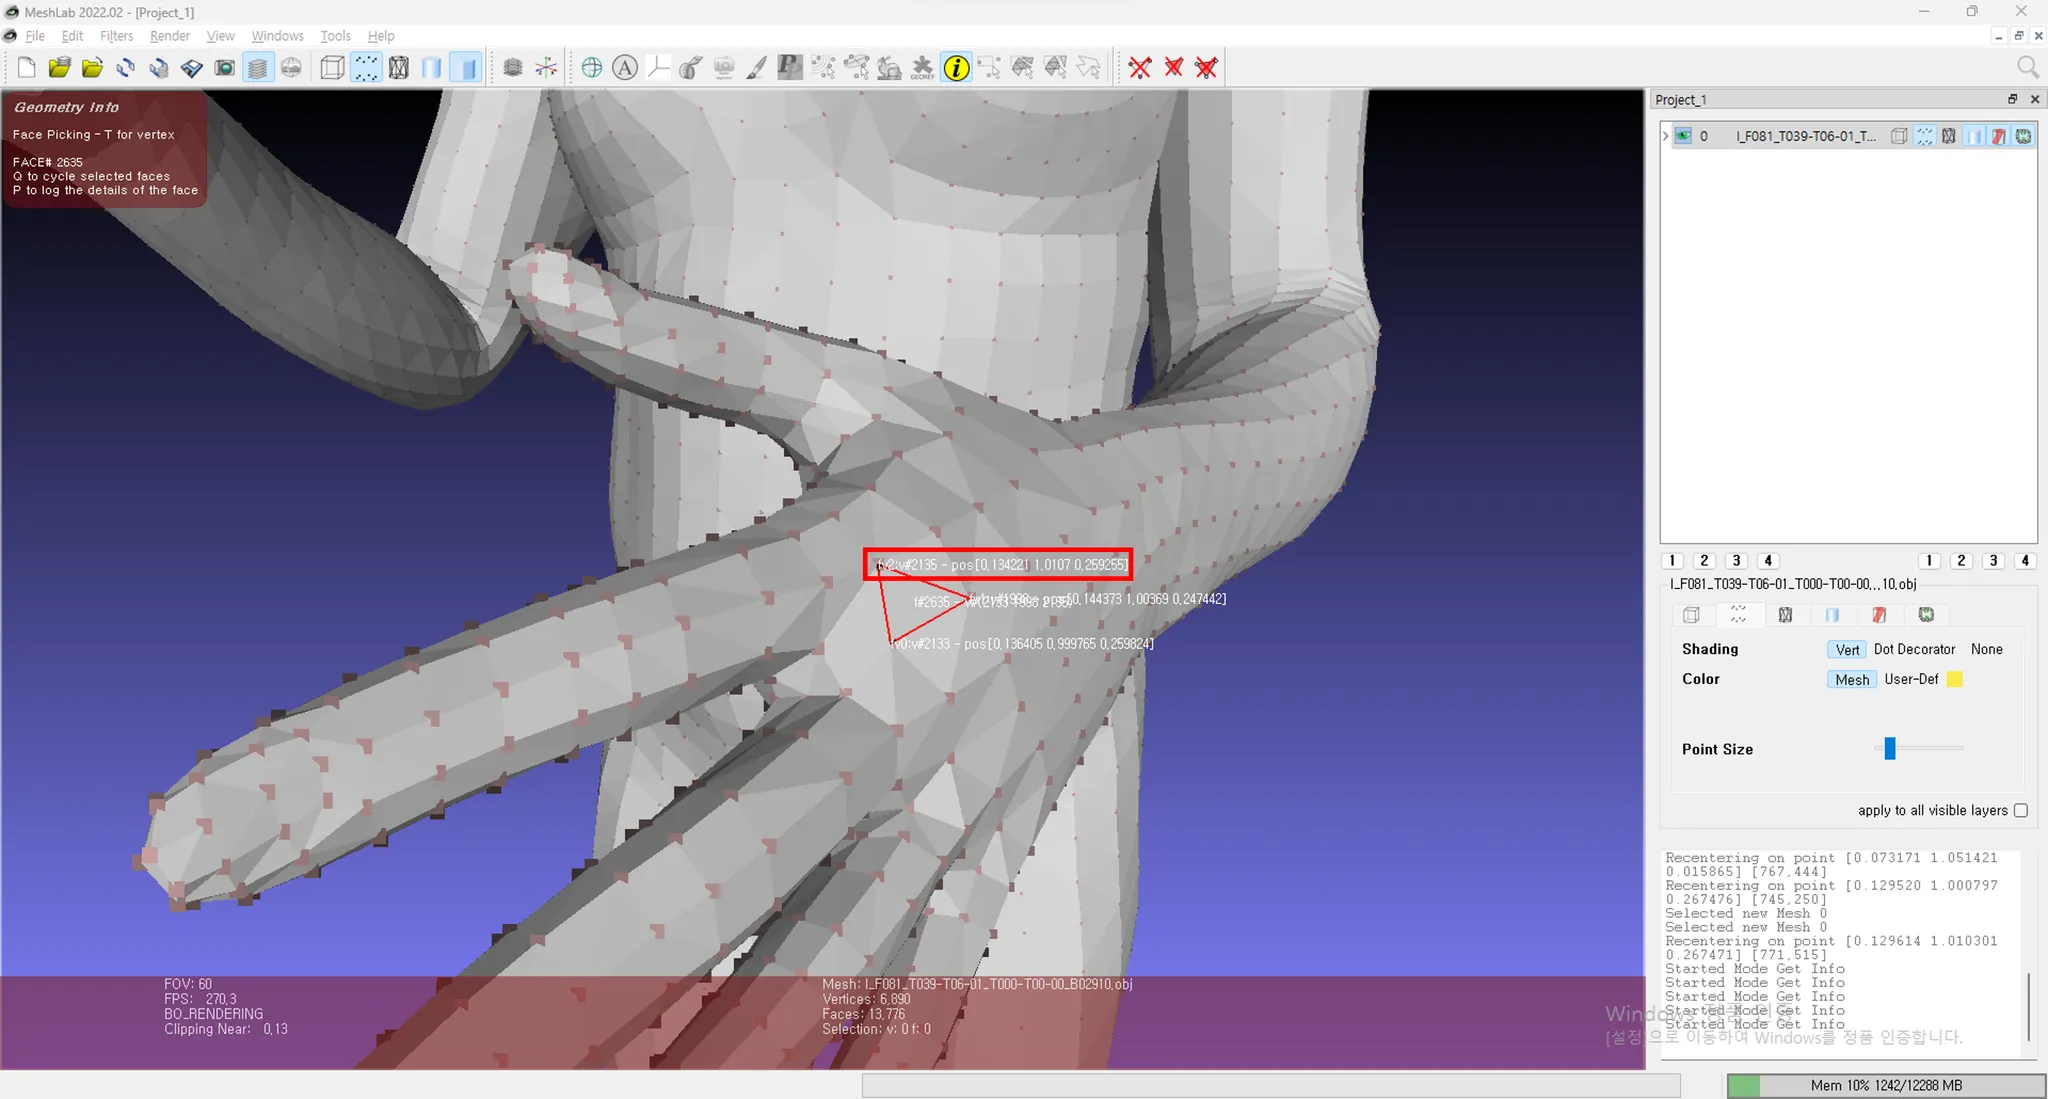Click the yellow user-defined color swatch
The width and height of the screenshot is (2048, 1099).
click(x=1954, y=679)
